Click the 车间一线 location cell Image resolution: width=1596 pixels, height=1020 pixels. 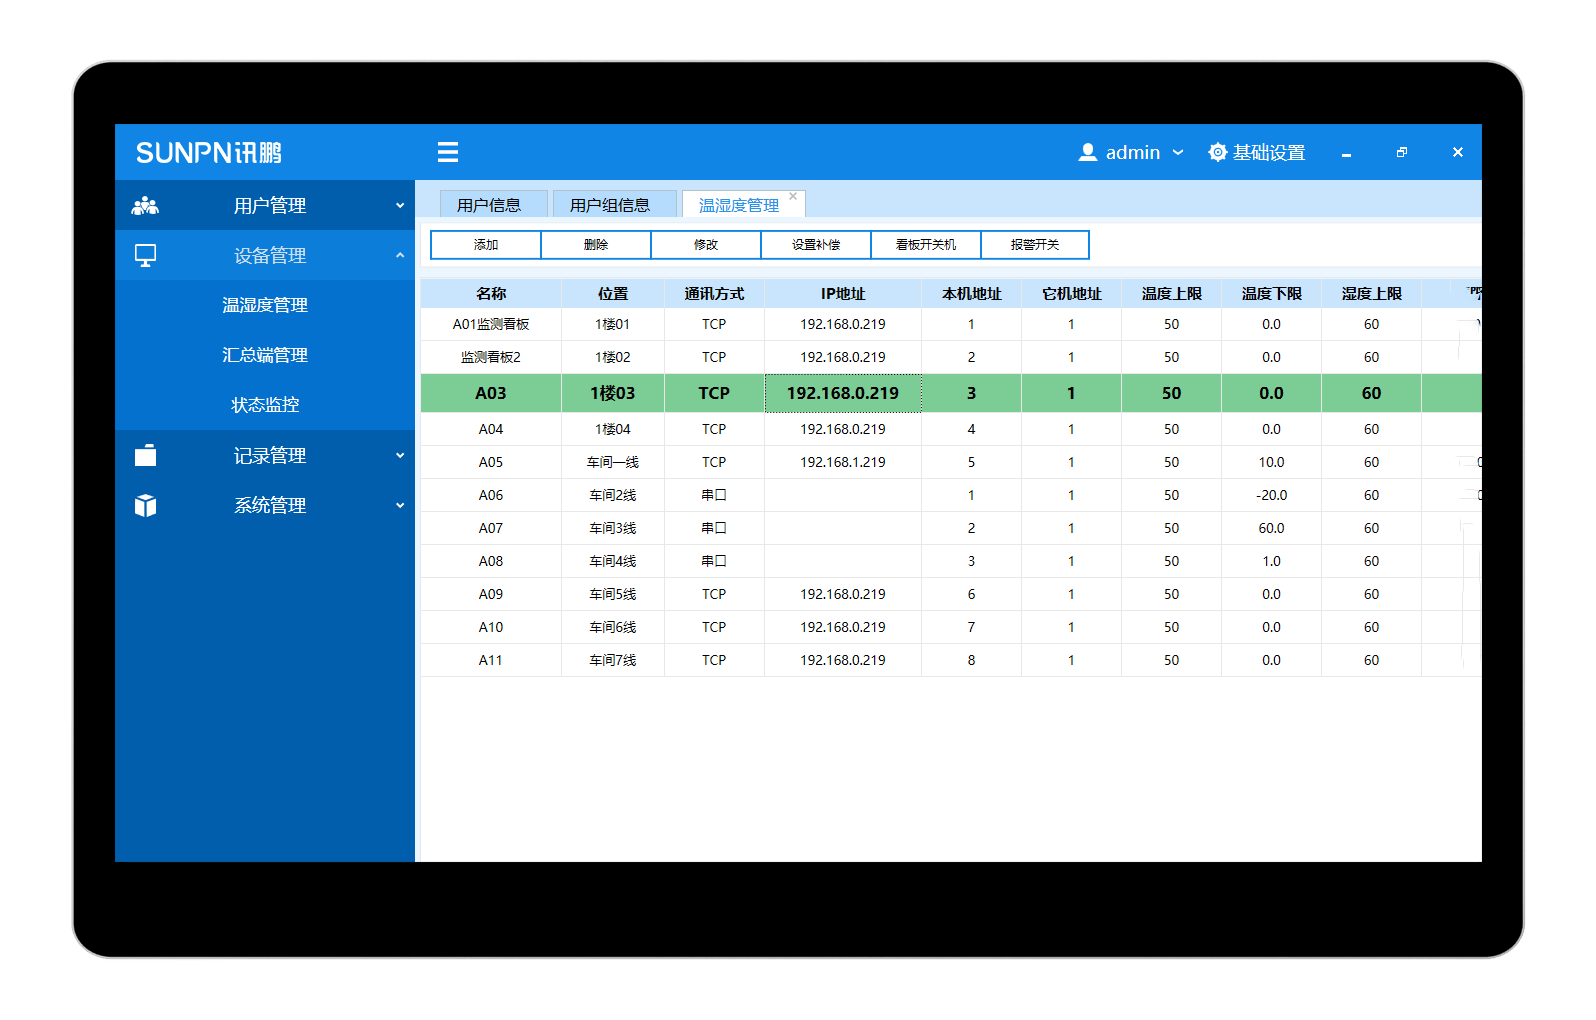(x=613, y=462)
